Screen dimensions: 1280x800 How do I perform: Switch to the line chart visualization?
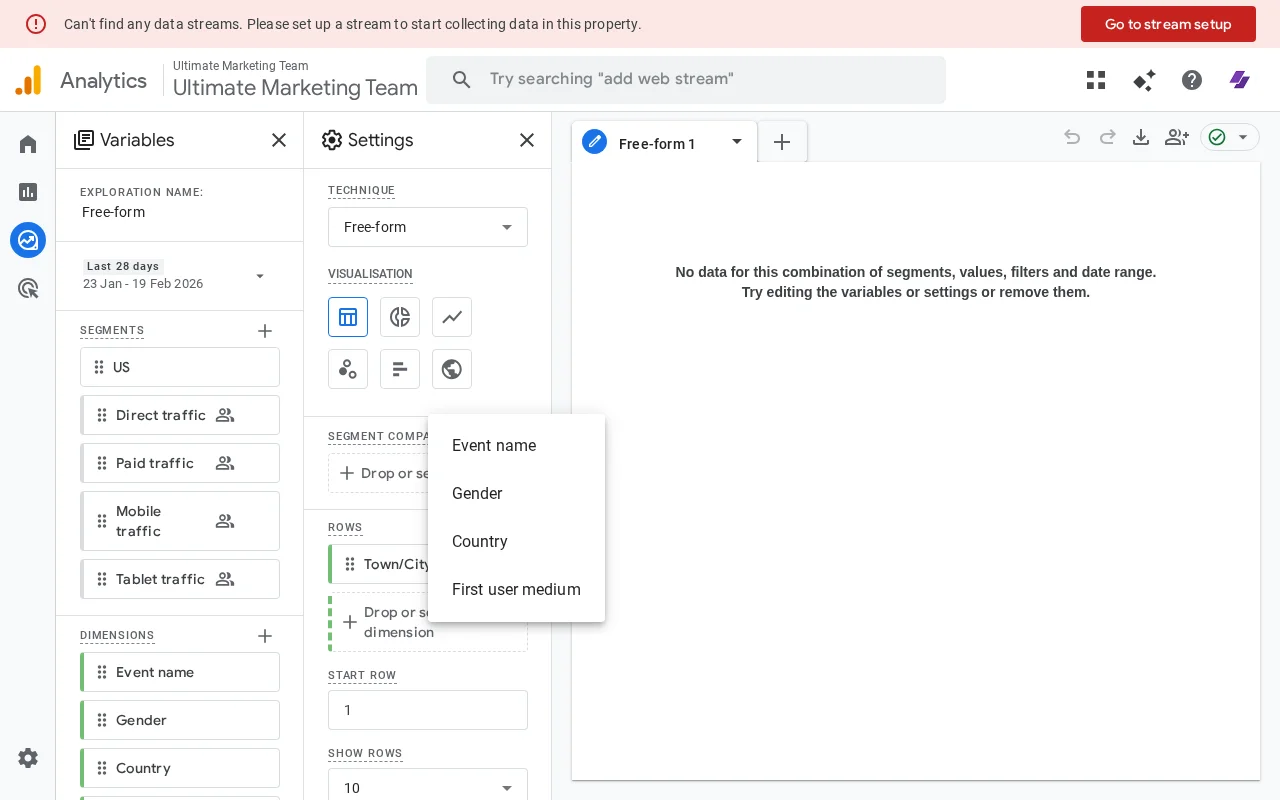pos(452,317)
